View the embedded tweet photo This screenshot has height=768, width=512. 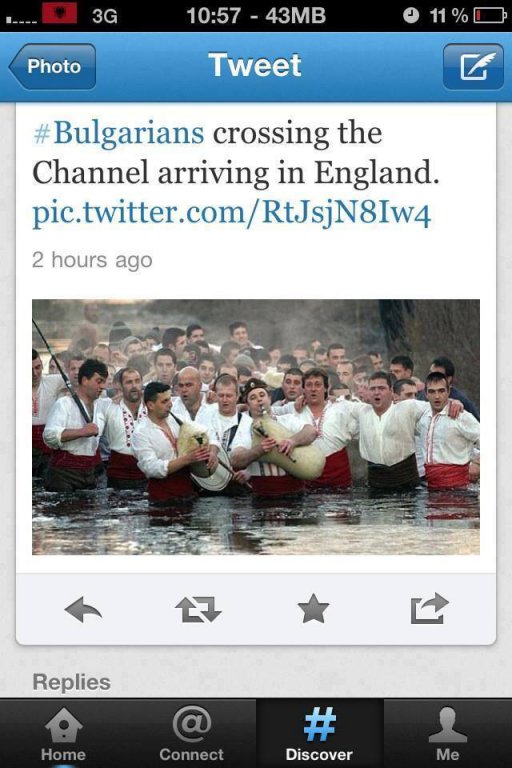256,427
